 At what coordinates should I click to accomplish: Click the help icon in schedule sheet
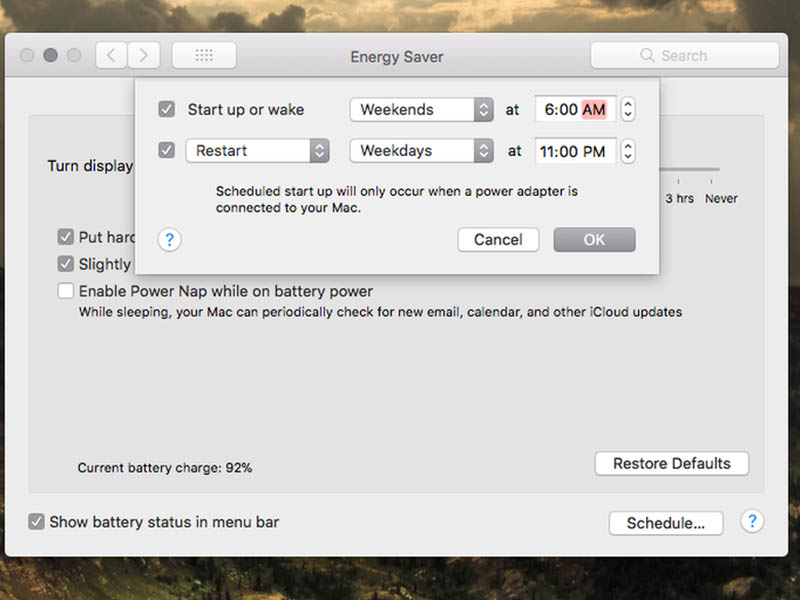[170, 240]
